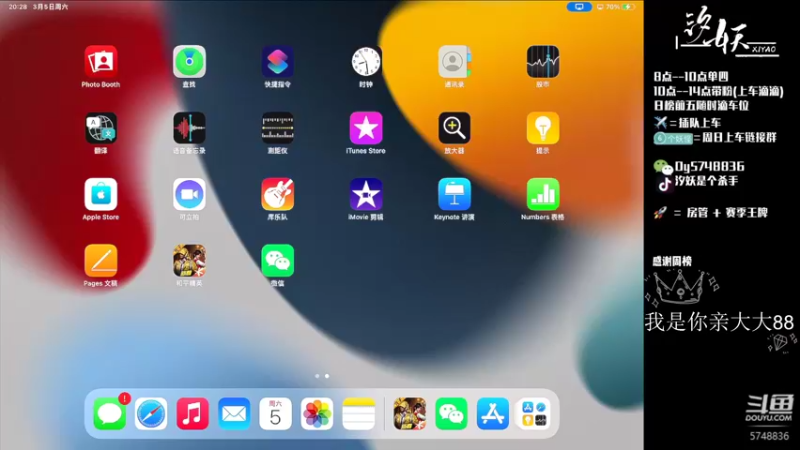Launch the Translate app
This screenshot has height=450, width=800.
click(101, 128)
